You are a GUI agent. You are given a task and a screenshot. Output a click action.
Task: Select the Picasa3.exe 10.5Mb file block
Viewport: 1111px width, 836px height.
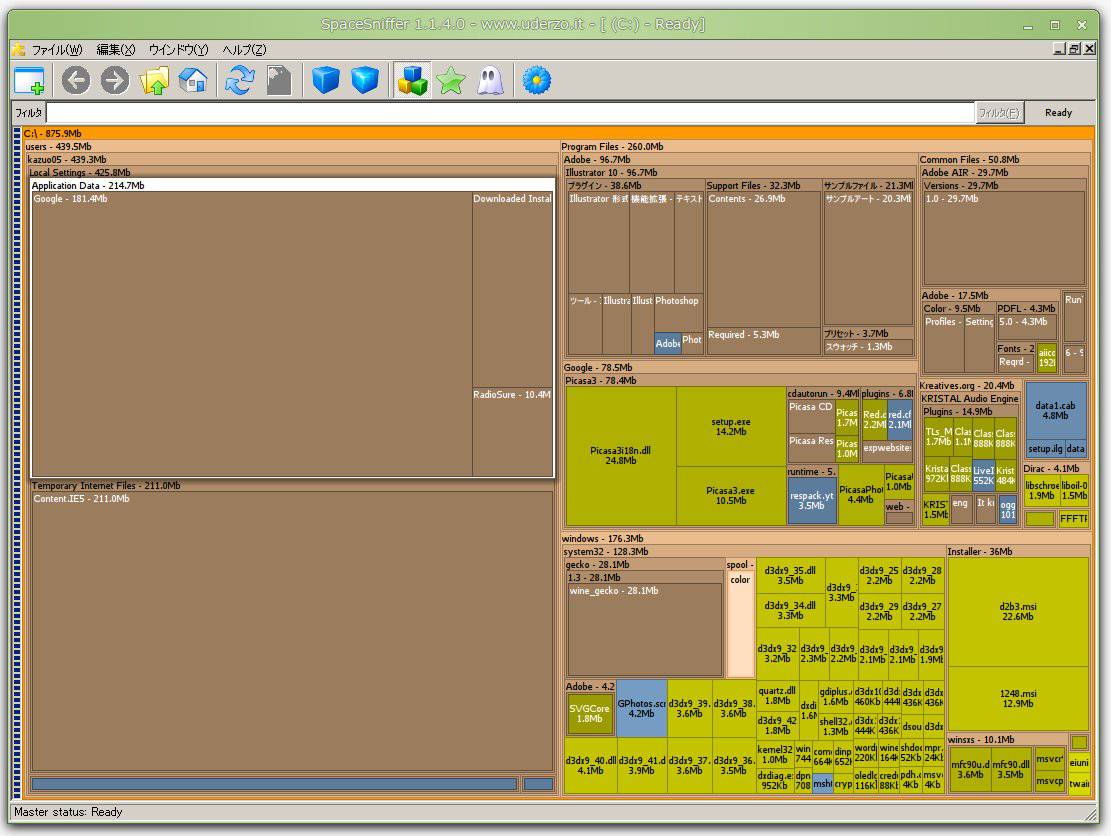coord(731,496)
